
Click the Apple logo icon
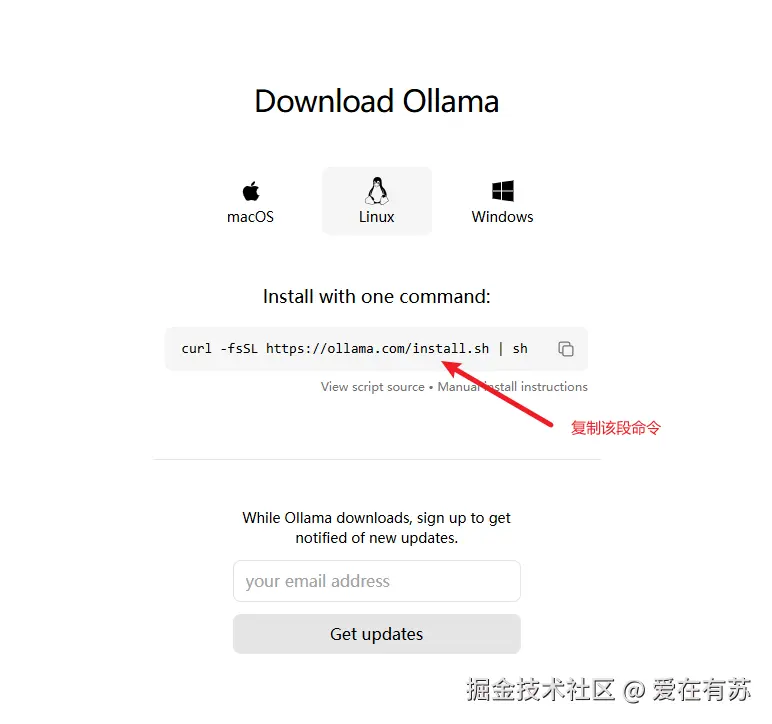click(251, 191)
